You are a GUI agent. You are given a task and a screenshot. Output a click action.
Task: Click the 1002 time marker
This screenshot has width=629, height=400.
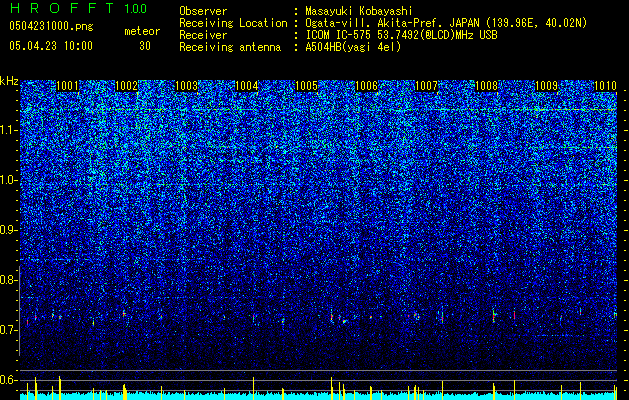click(x=127, y=86)
